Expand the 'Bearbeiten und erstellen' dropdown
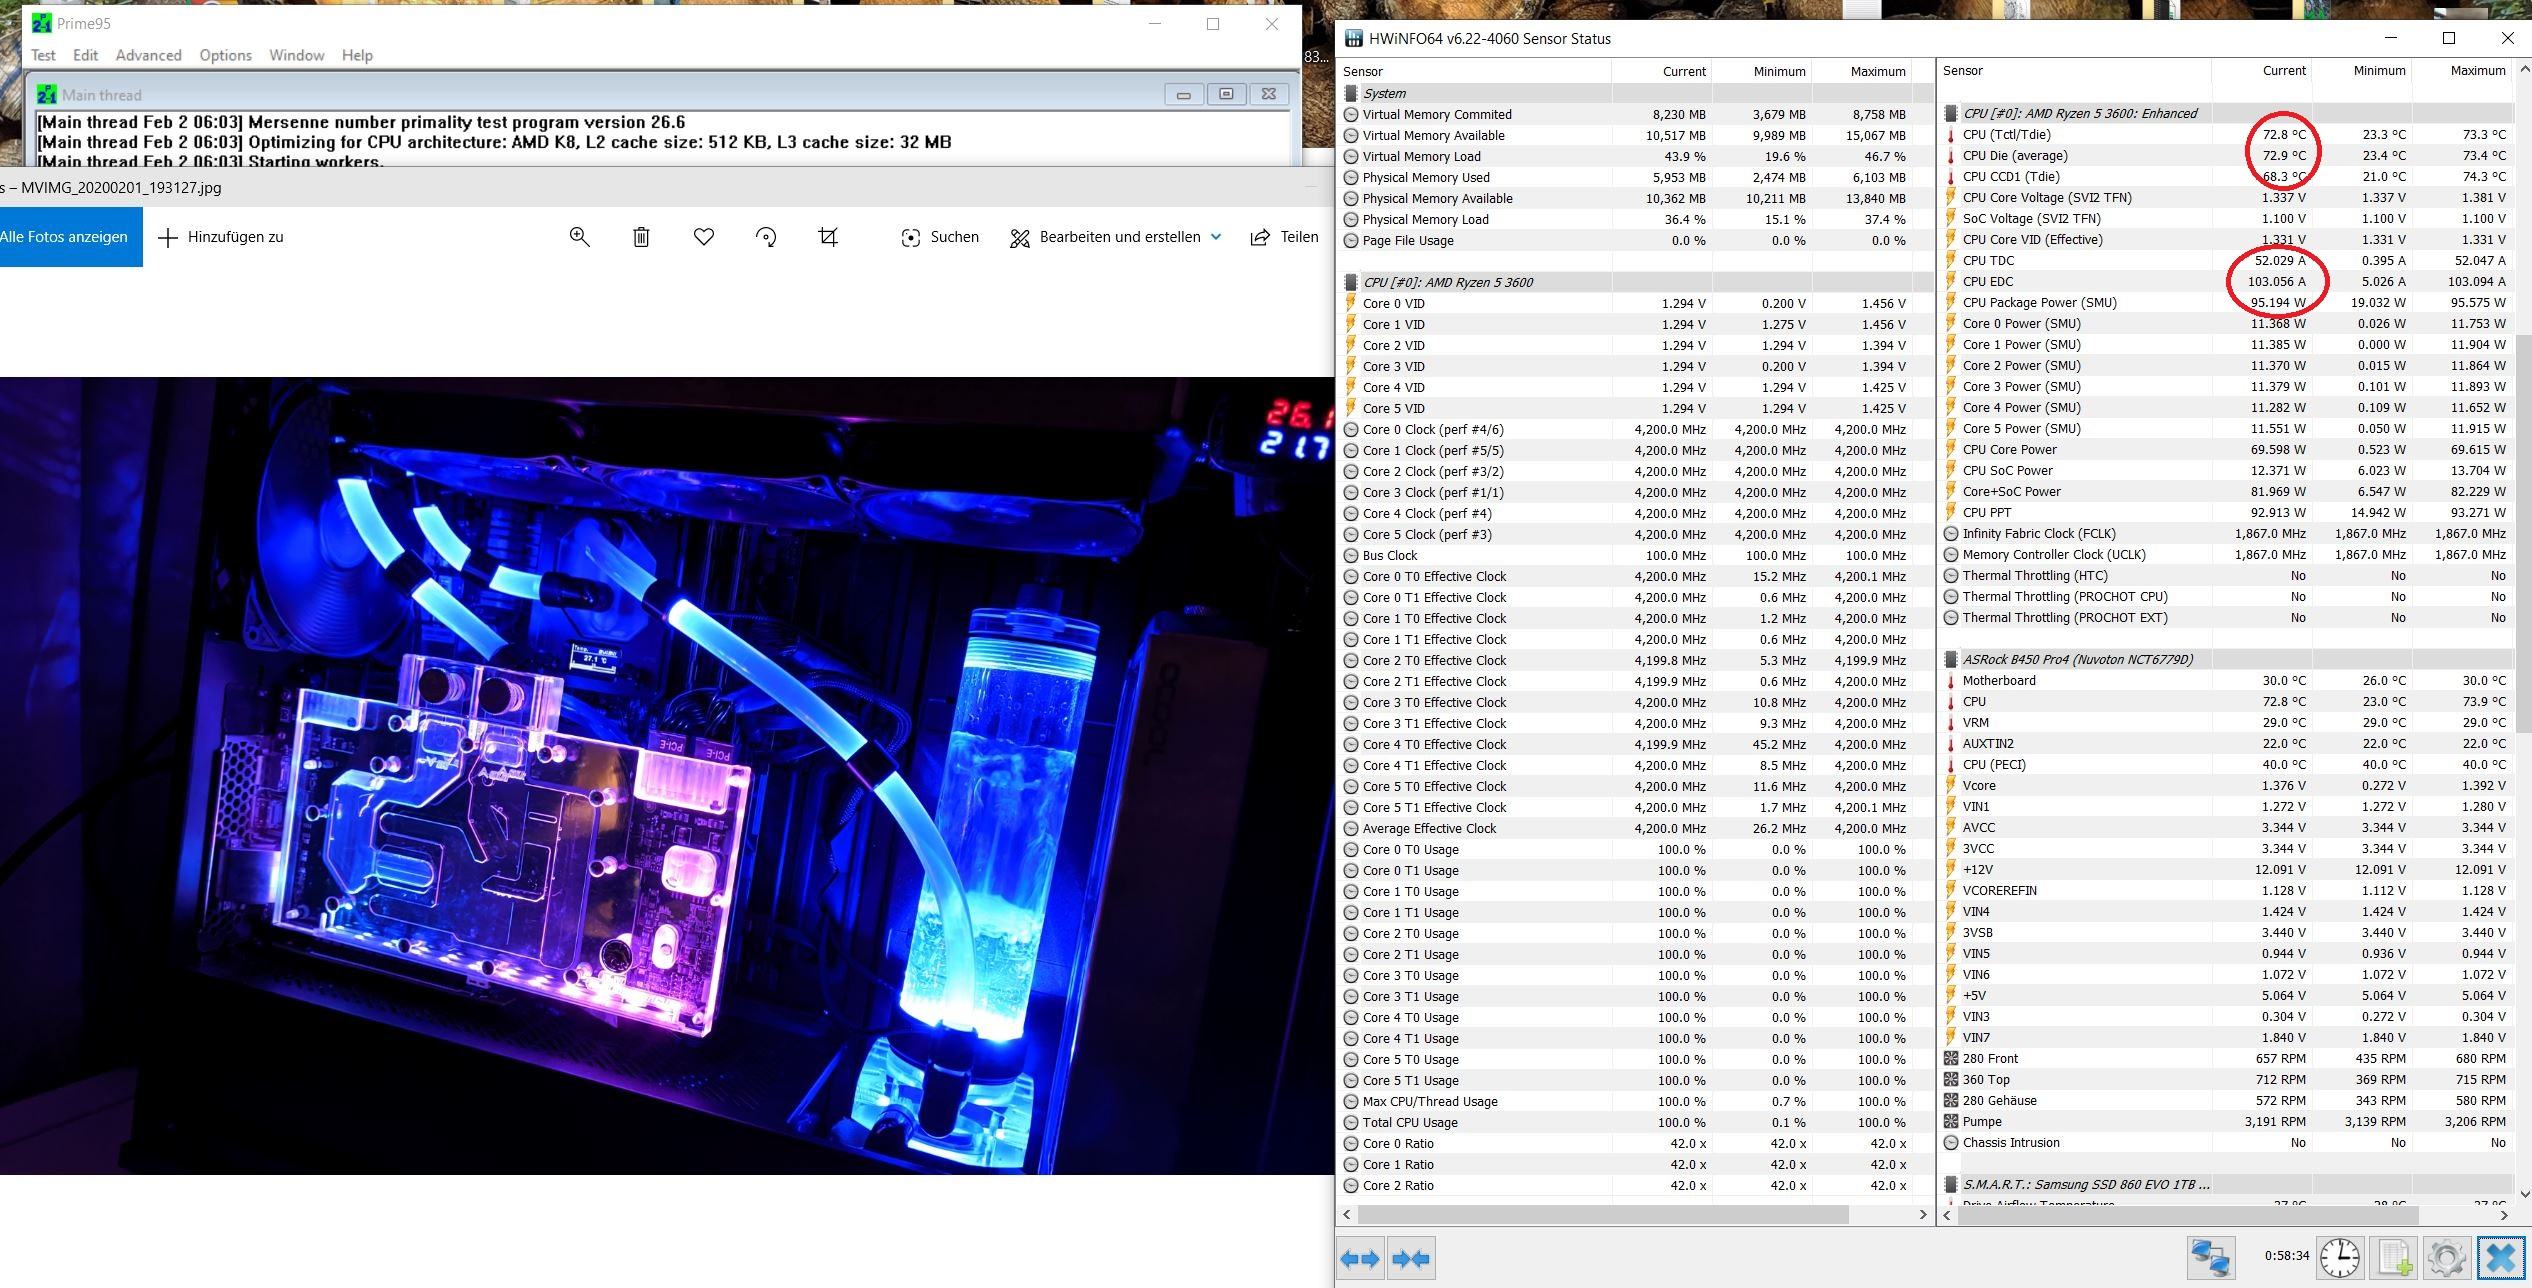This screenshot has width=2532, height=1288. [1216, 237]
